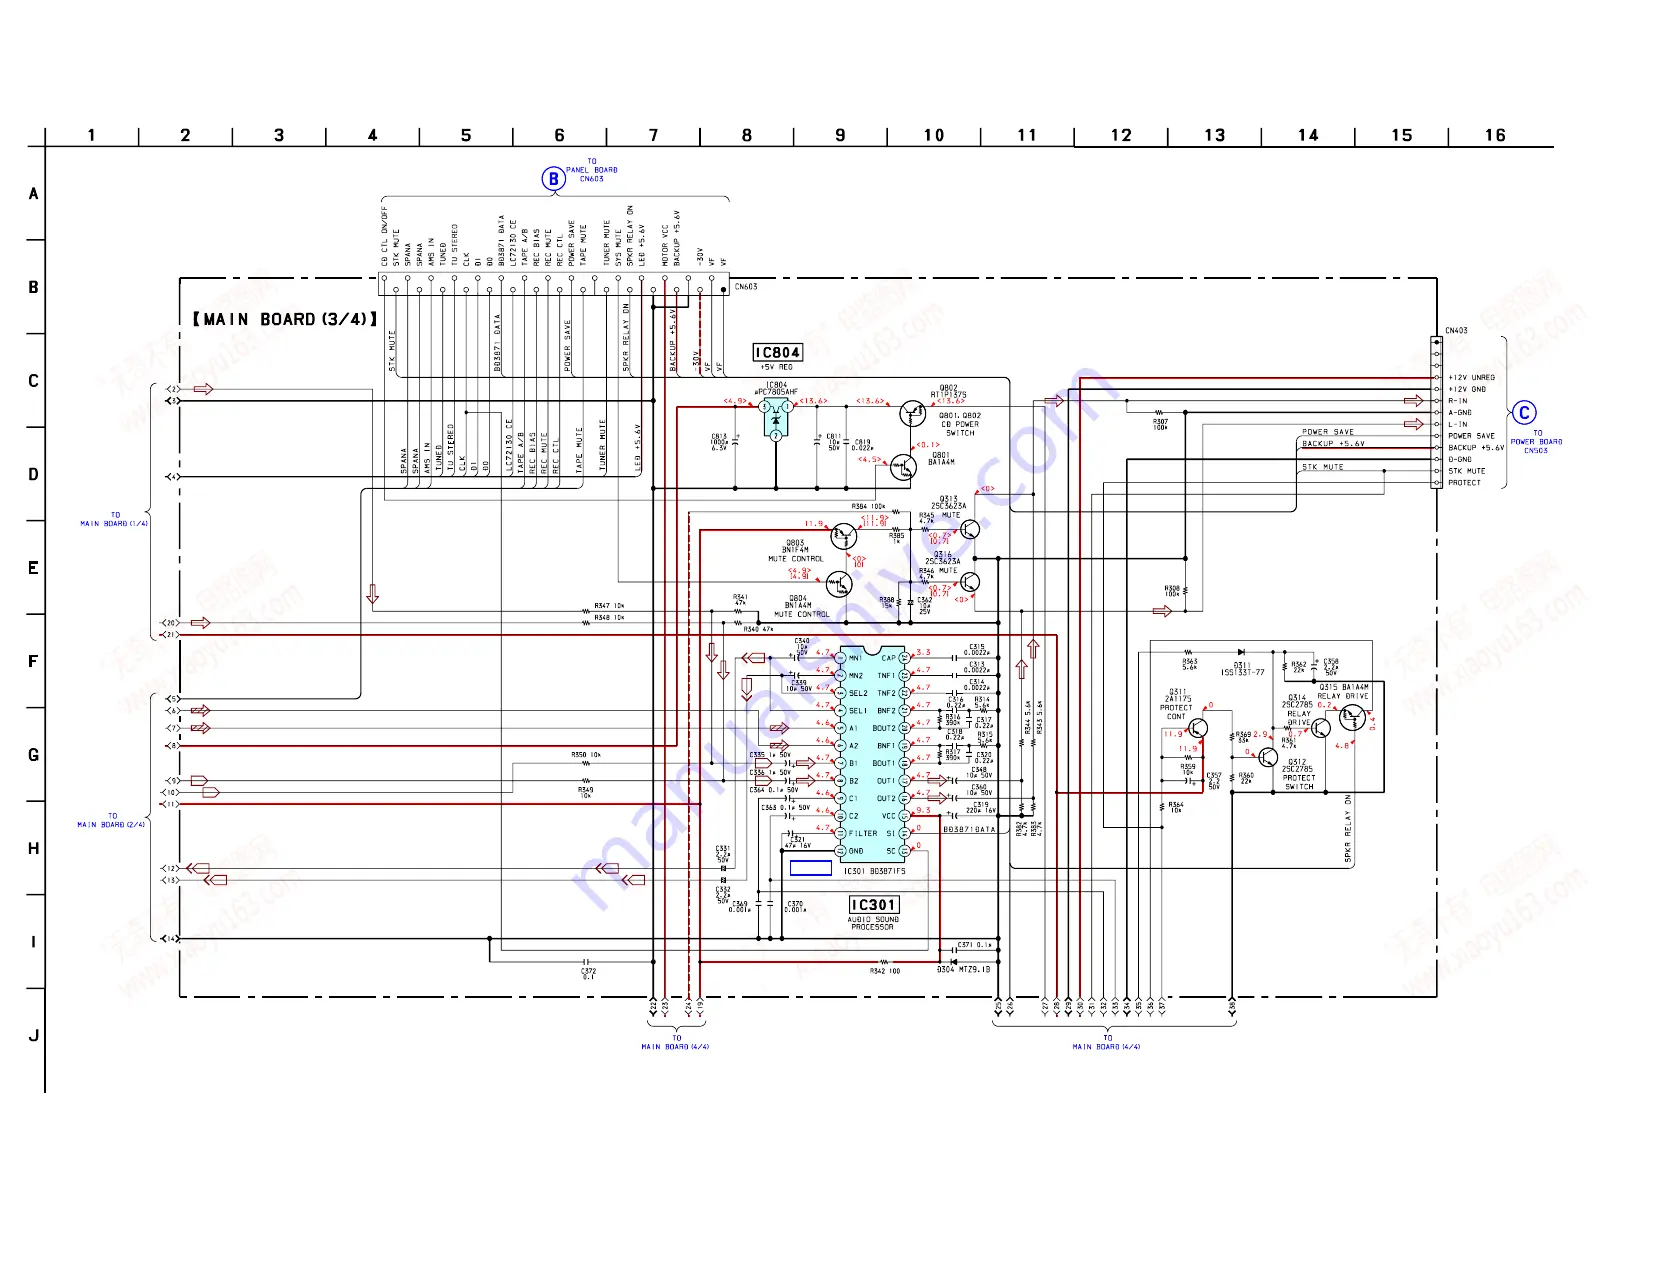Viewport: 1680px width, 1263px height.
Task: Click the TO MAIN BOARD (2/4) note
Action: tap(112, 820)
